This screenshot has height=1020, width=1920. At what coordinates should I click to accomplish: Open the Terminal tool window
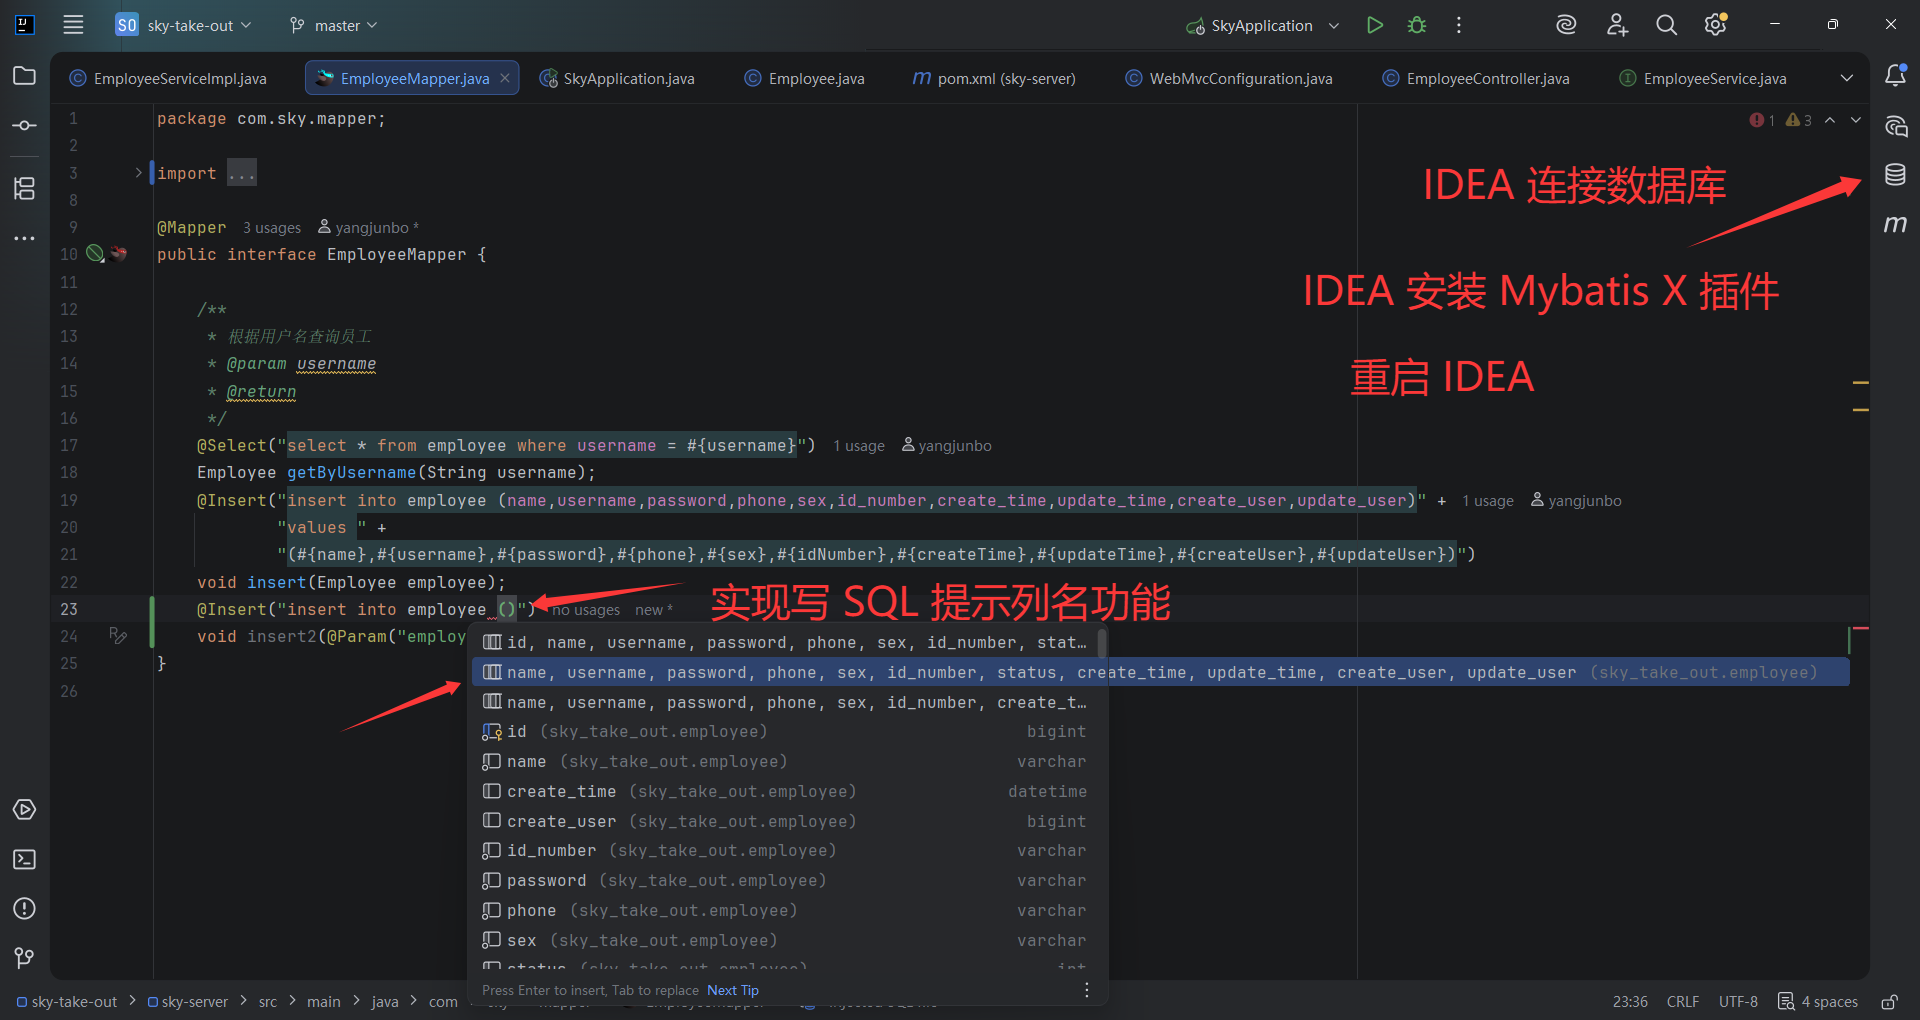(x=25, y=860)
